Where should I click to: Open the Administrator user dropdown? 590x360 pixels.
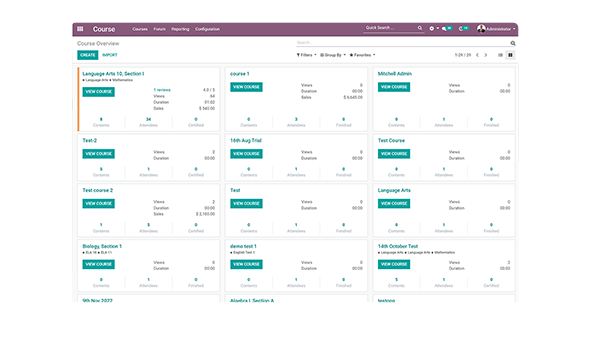(500, 29)
